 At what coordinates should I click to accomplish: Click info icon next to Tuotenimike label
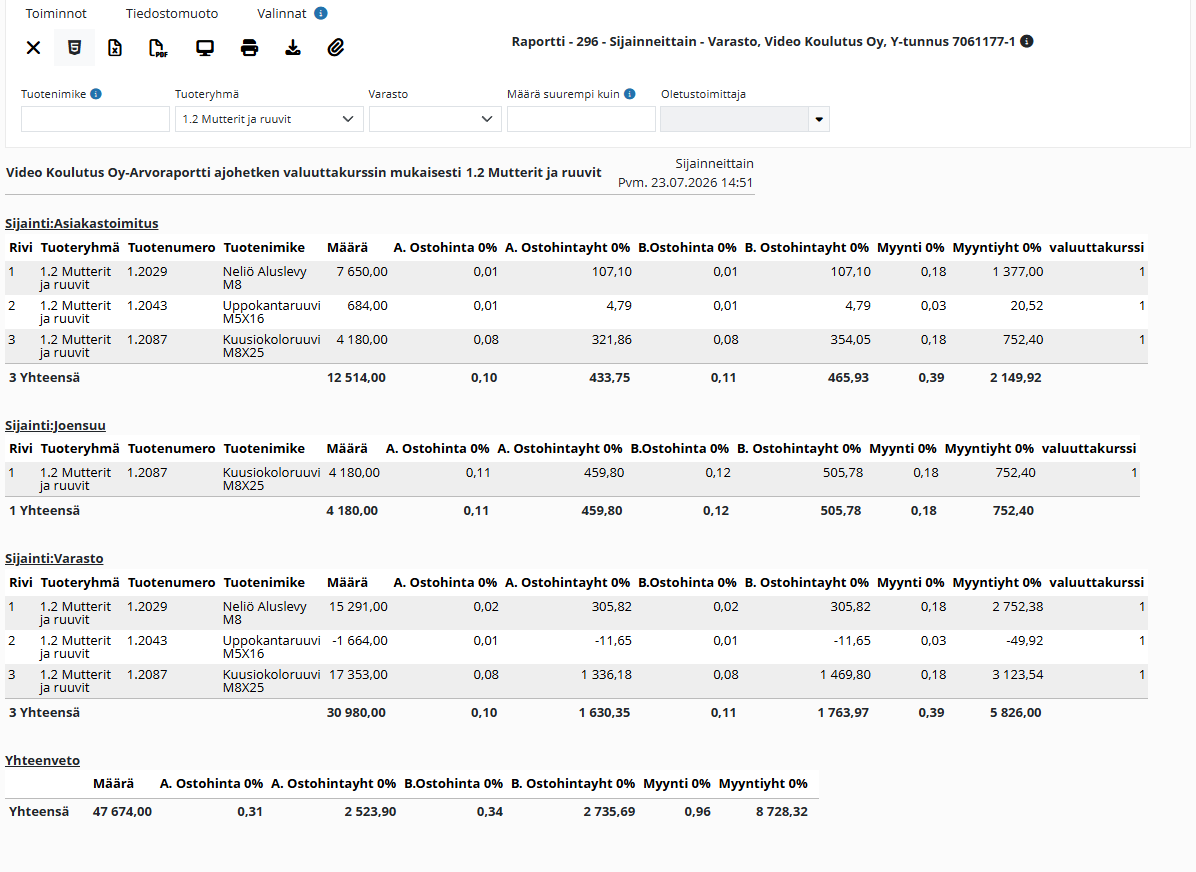click(x=96, y=94)
